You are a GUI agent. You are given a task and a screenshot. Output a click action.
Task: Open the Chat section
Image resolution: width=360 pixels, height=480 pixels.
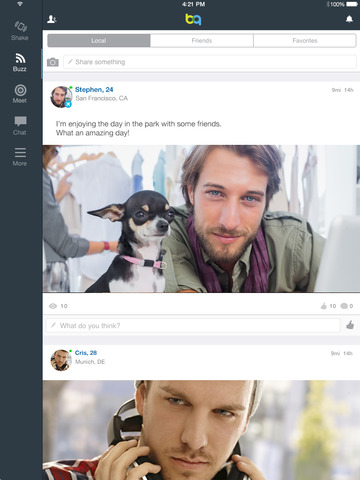coord(20,126)
